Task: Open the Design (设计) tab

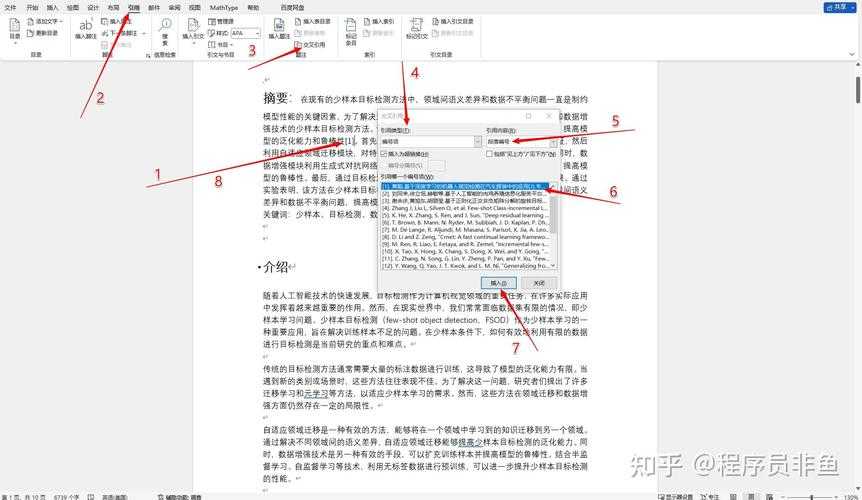Action: pyautogui.click(x=93, y=8)
